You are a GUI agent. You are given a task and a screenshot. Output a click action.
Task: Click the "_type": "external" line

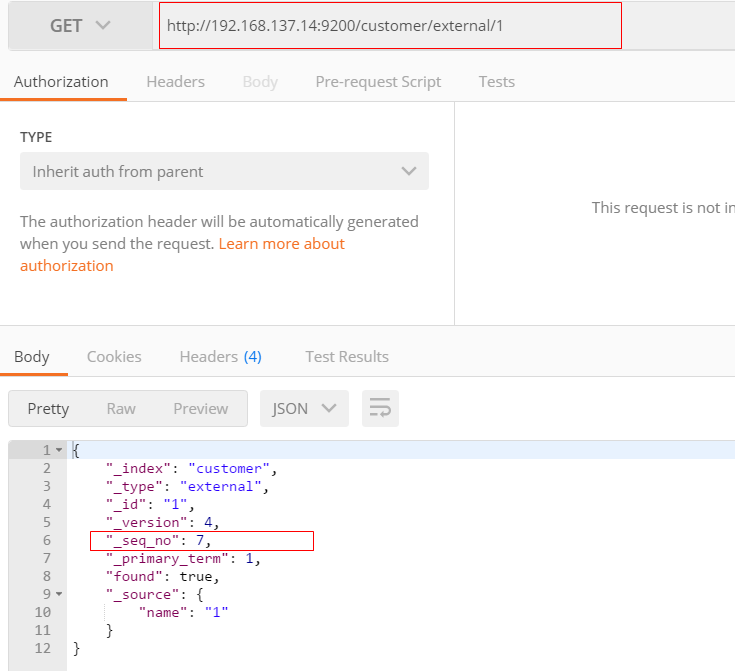(x=188, y=487)
